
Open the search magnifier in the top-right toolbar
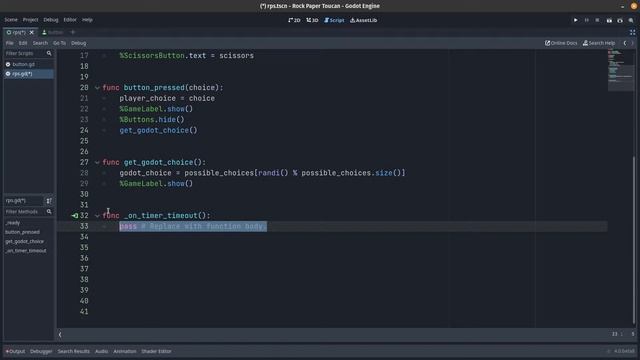(x=631, y=20)
